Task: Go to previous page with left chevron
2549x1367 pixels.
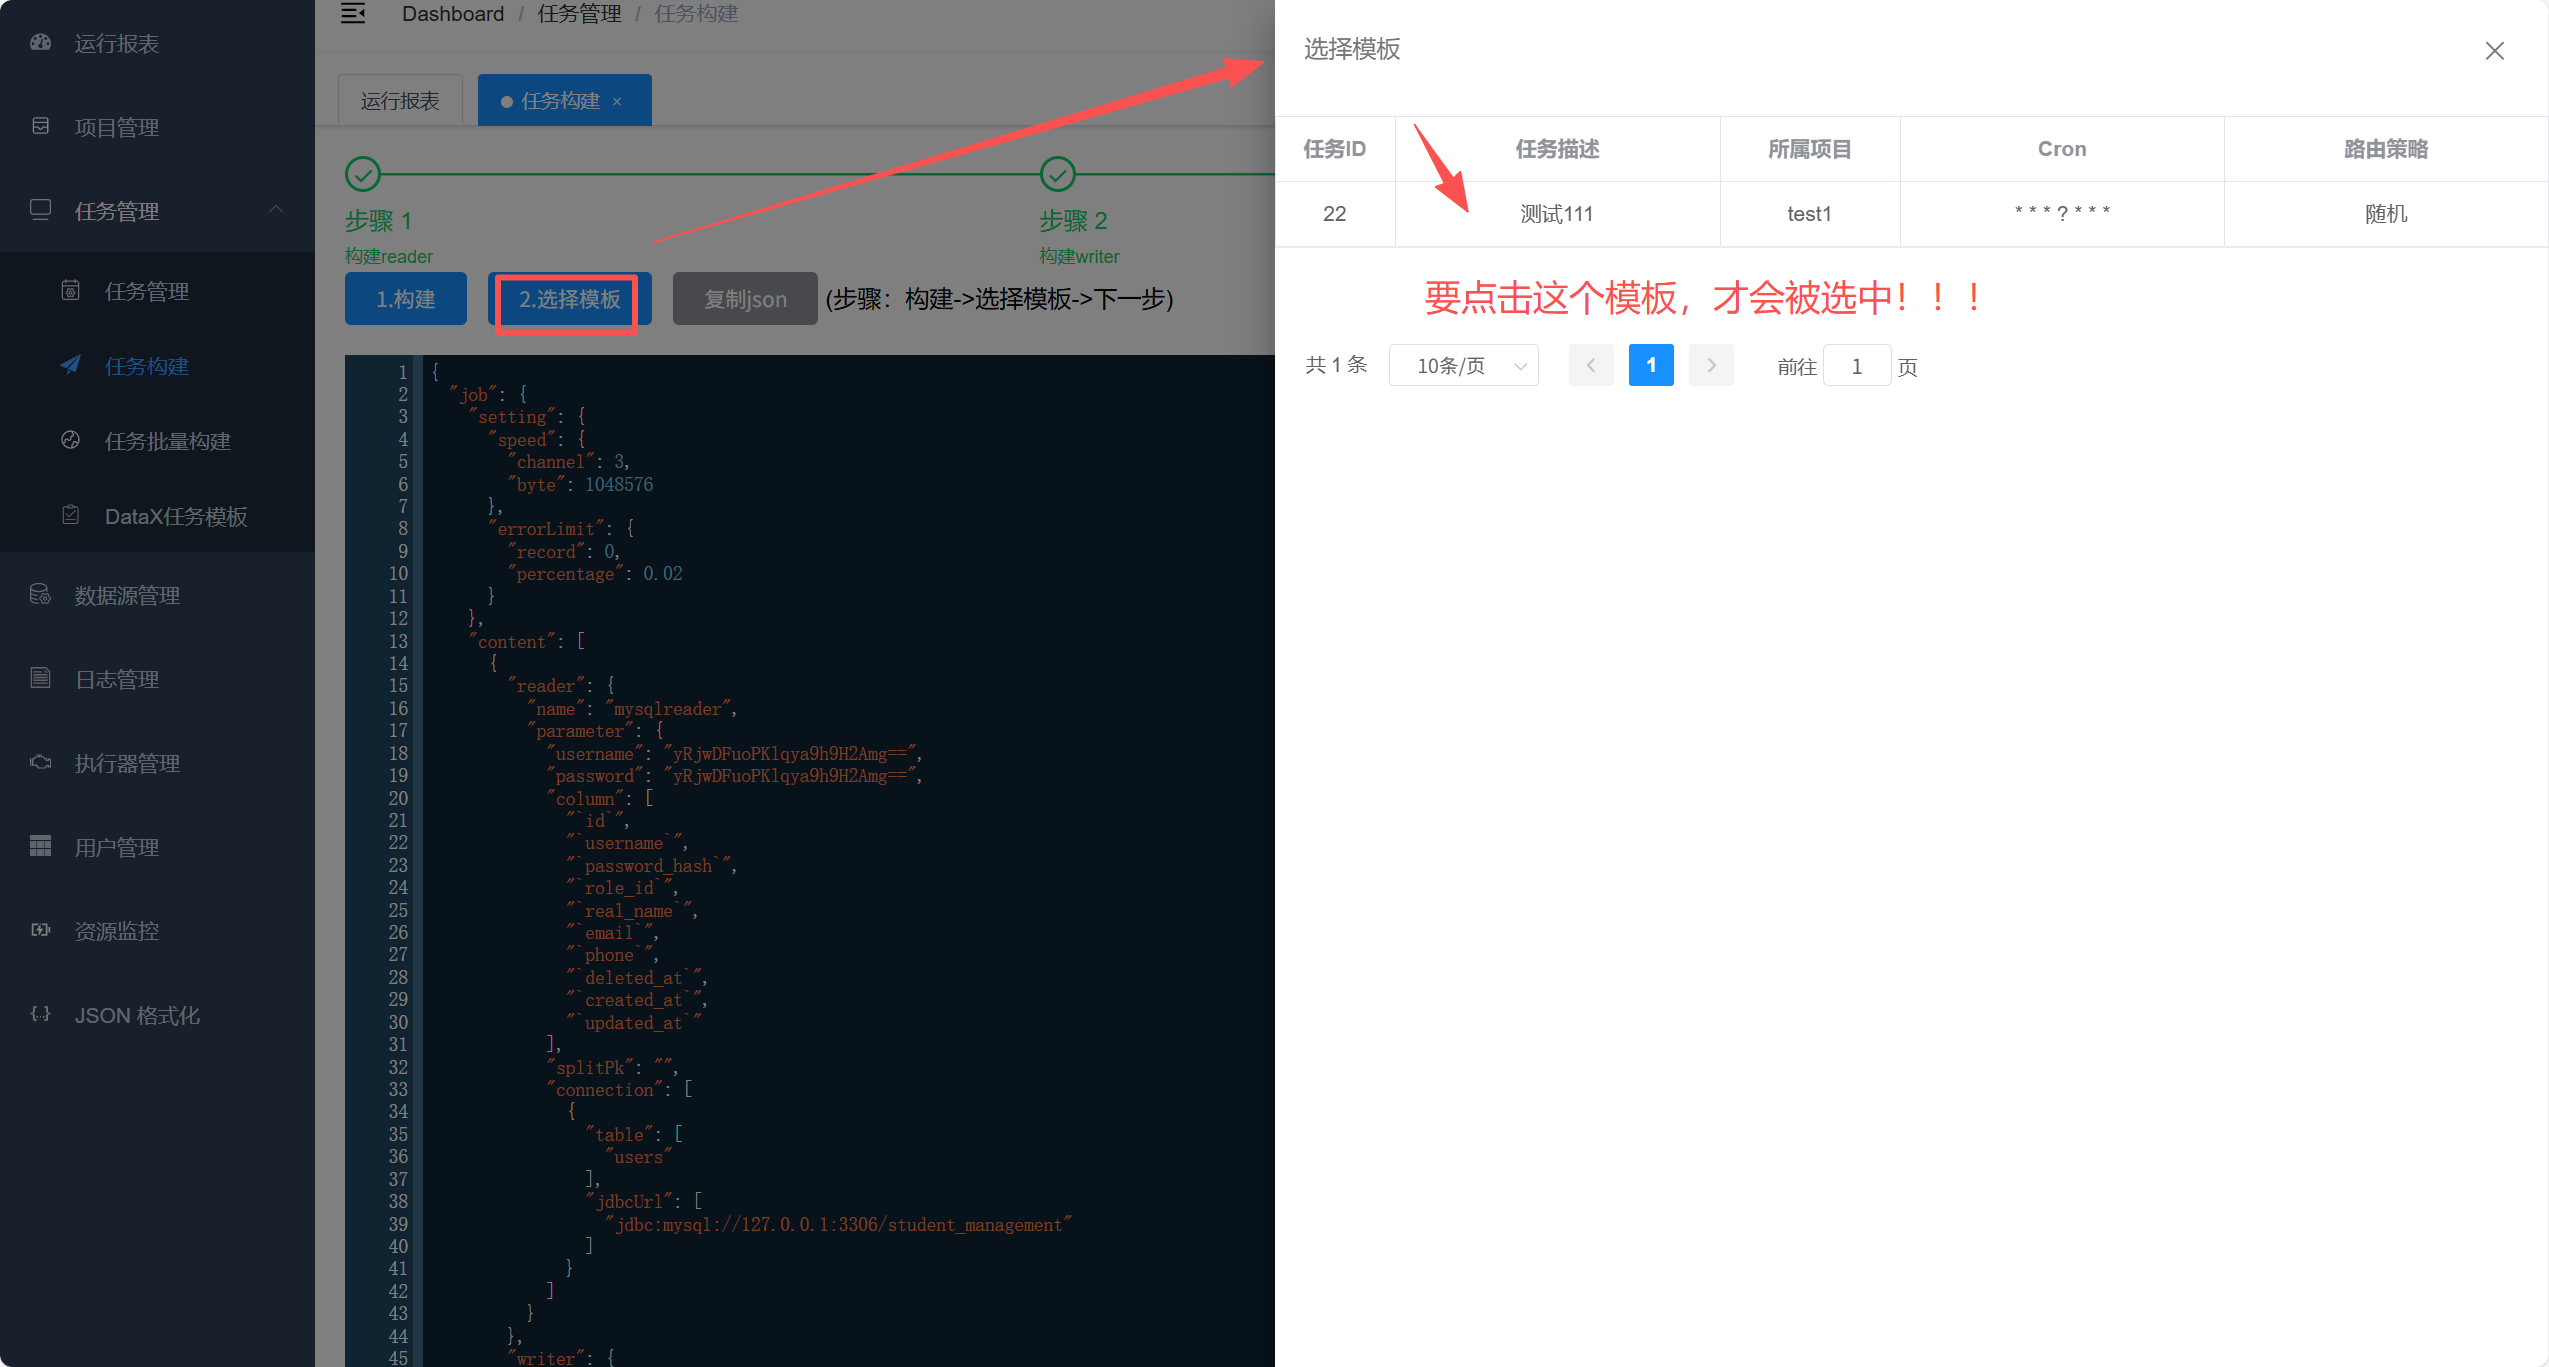Action: tap(1590, 366)
